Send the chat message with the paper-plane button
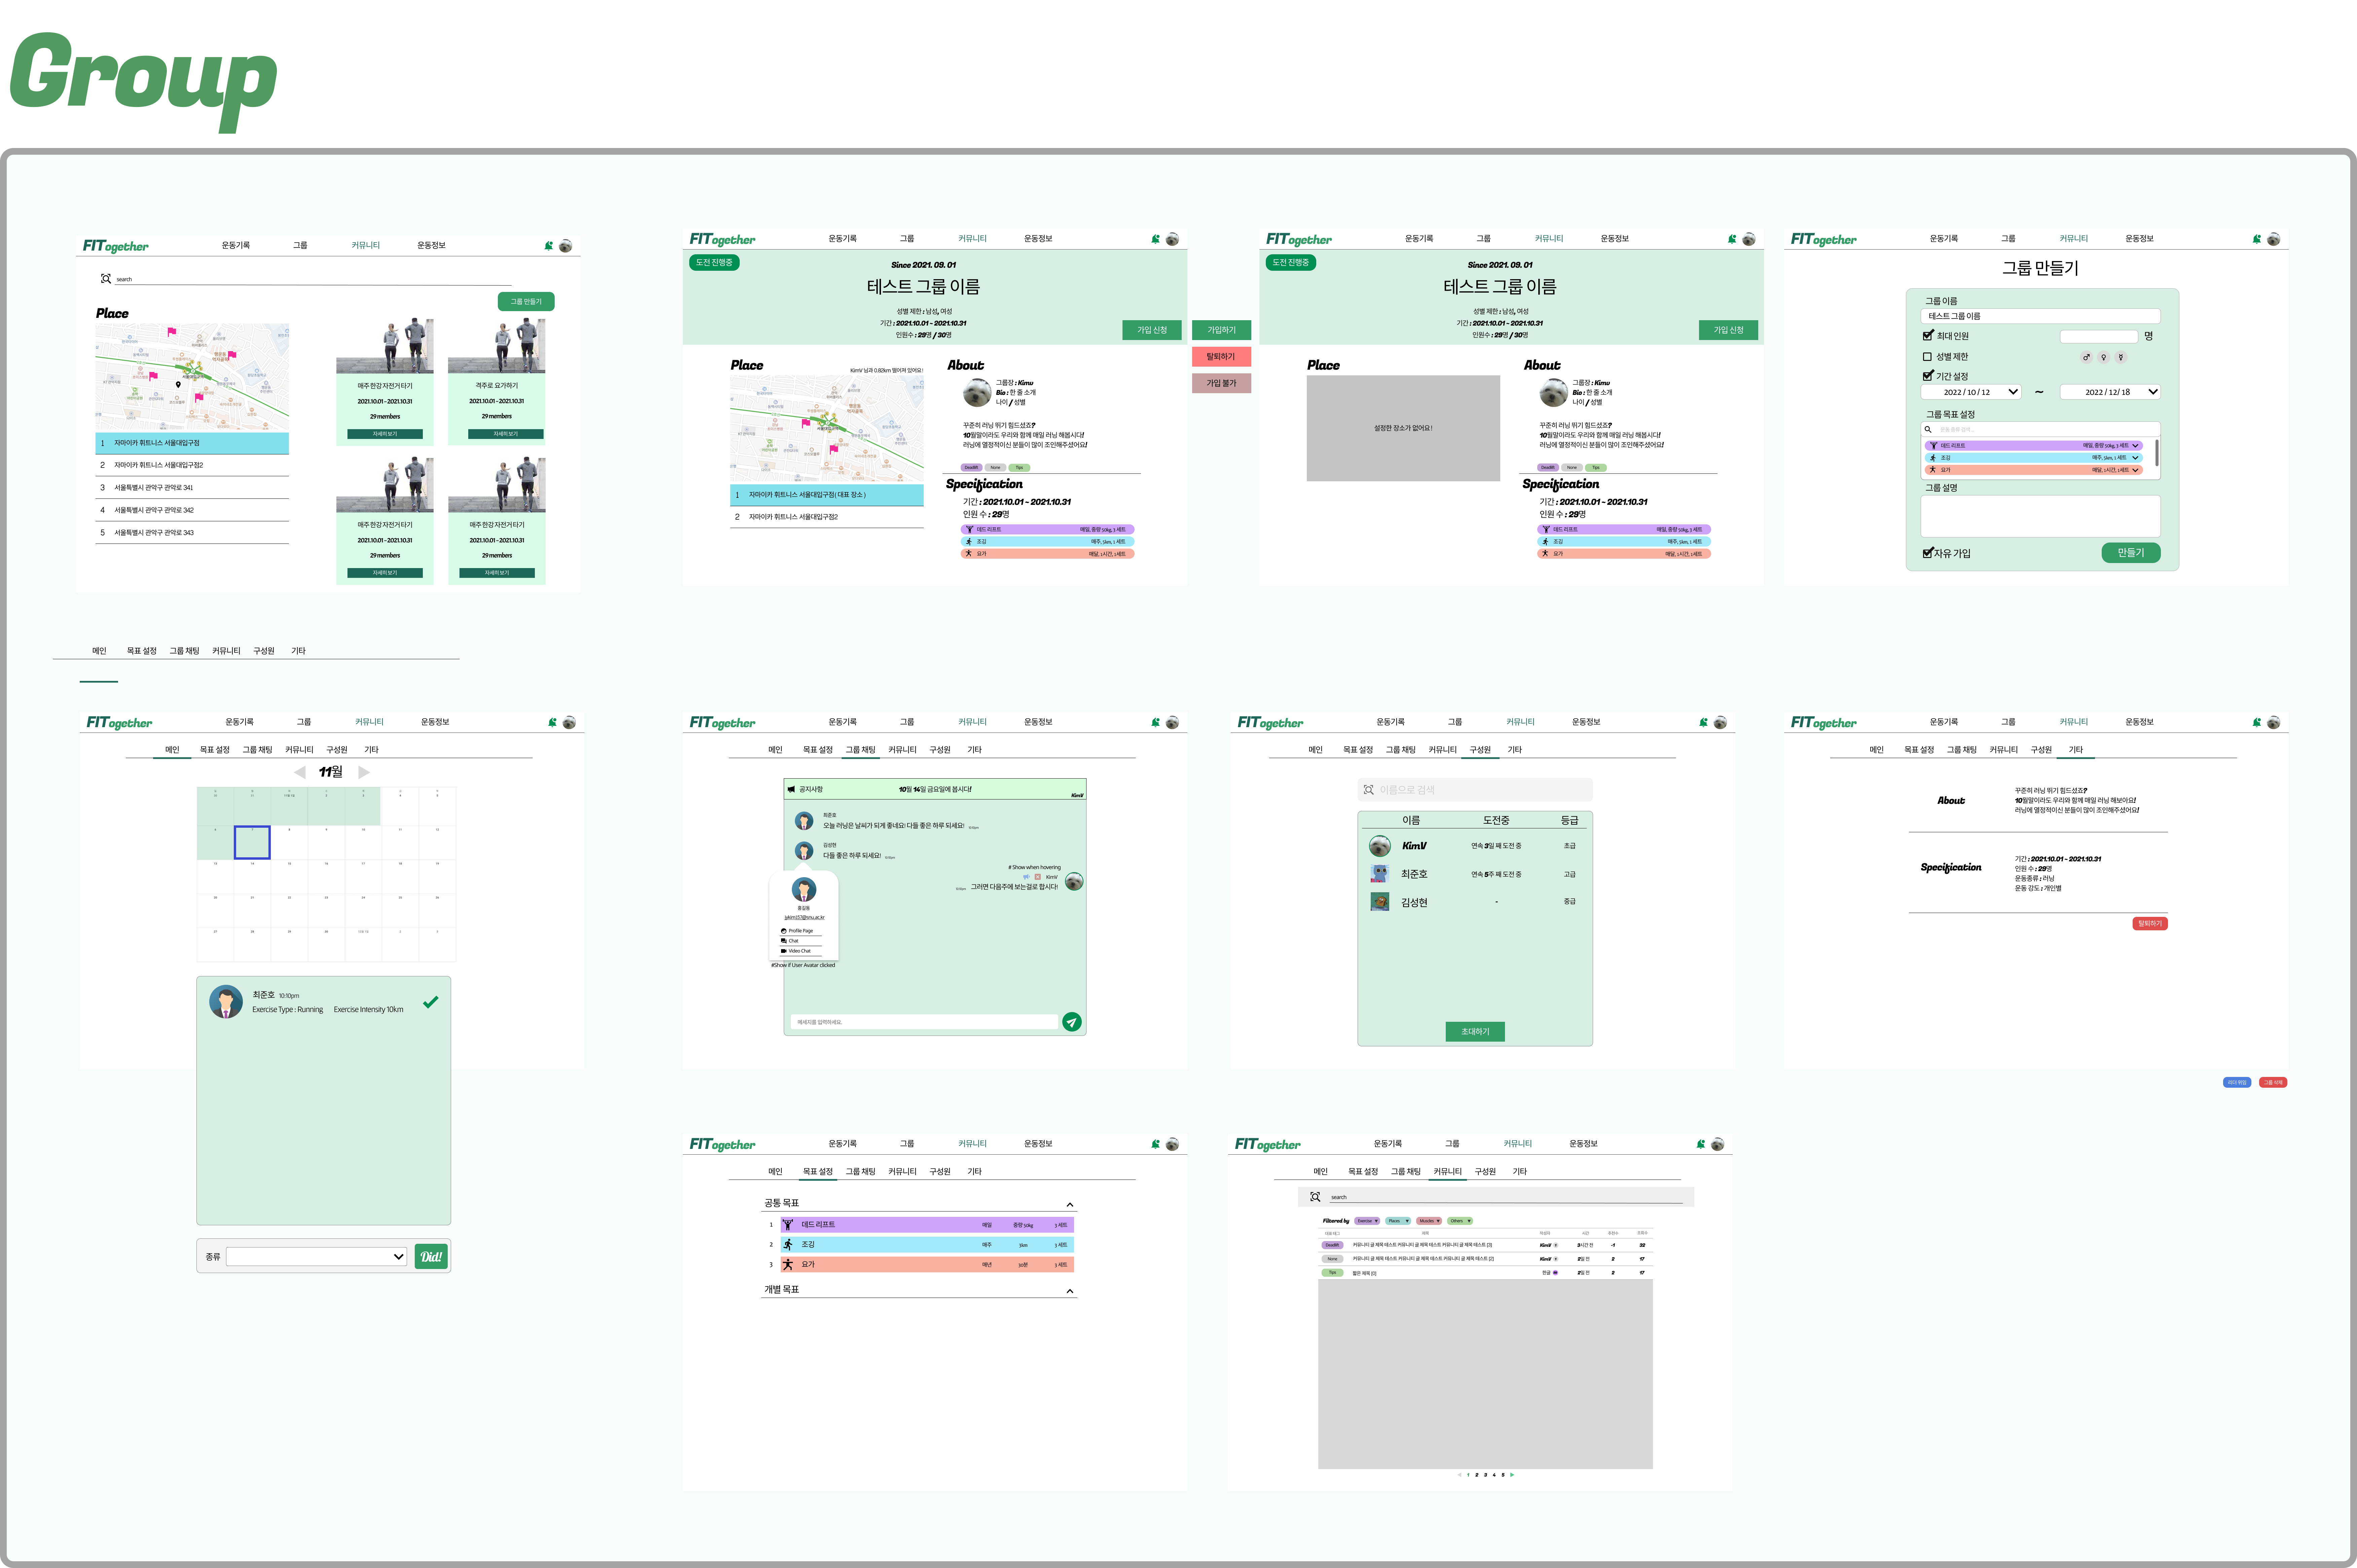Viewport: 2357px width, 1568px height. (1072, 1022)
